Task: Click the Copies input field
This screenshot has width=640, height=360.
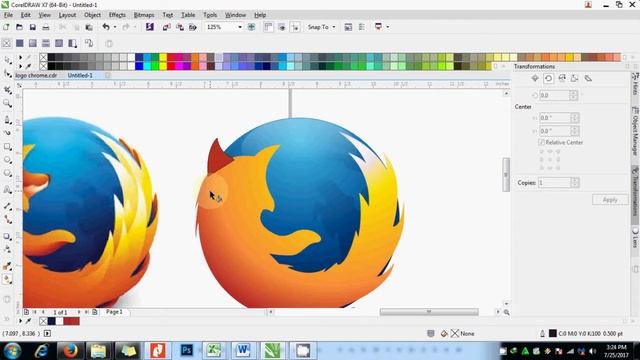Action: (554, 183)
